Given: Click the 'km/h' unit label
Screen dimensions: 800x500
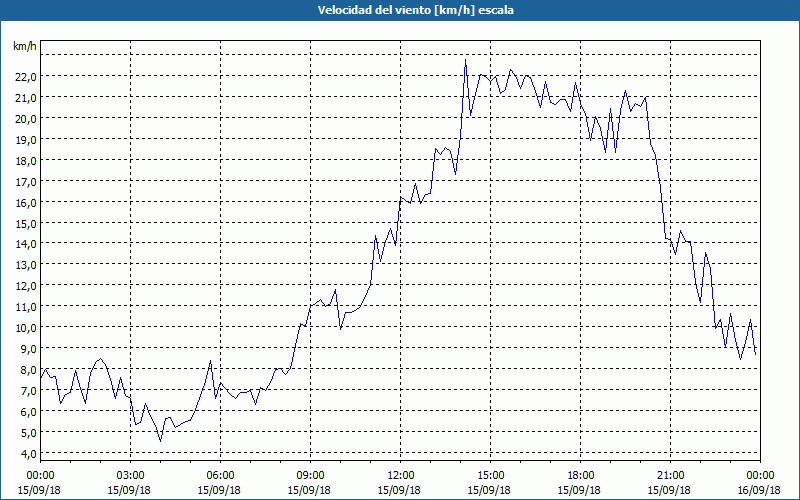Looking at the screenshot, I should (x=25, y=46).
